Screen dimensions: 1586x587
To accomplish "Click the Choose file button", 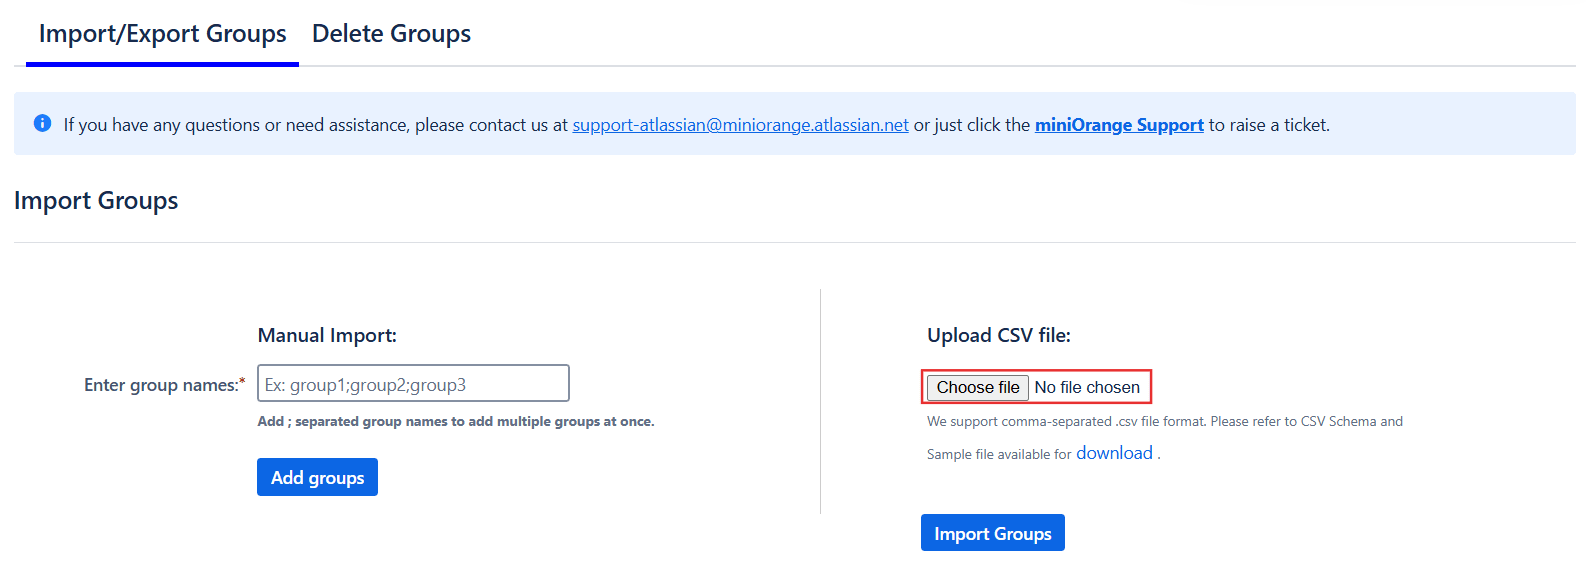I will click(x=977, y=387).
